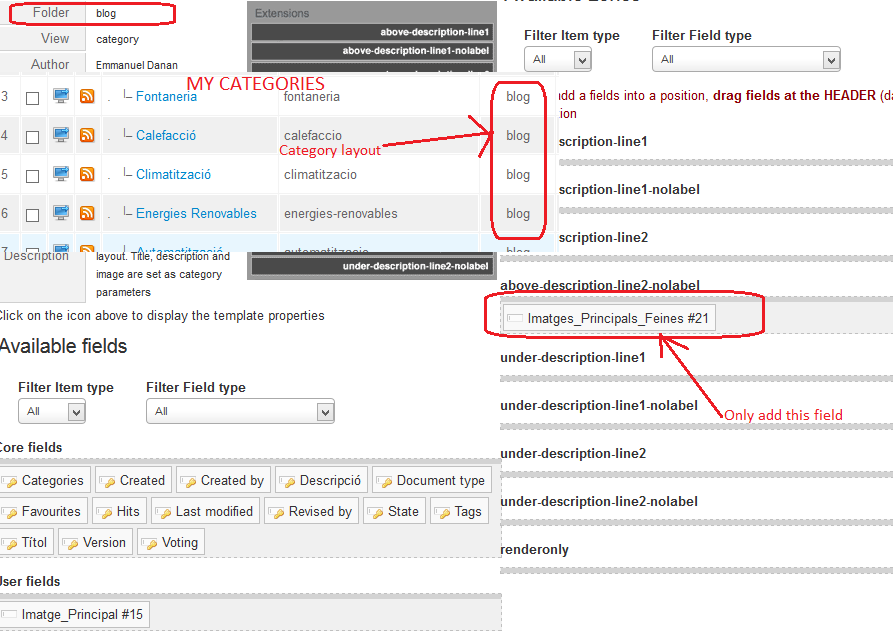
Task: Click the monitor template icon for Climatització
Action: point(61,173)
